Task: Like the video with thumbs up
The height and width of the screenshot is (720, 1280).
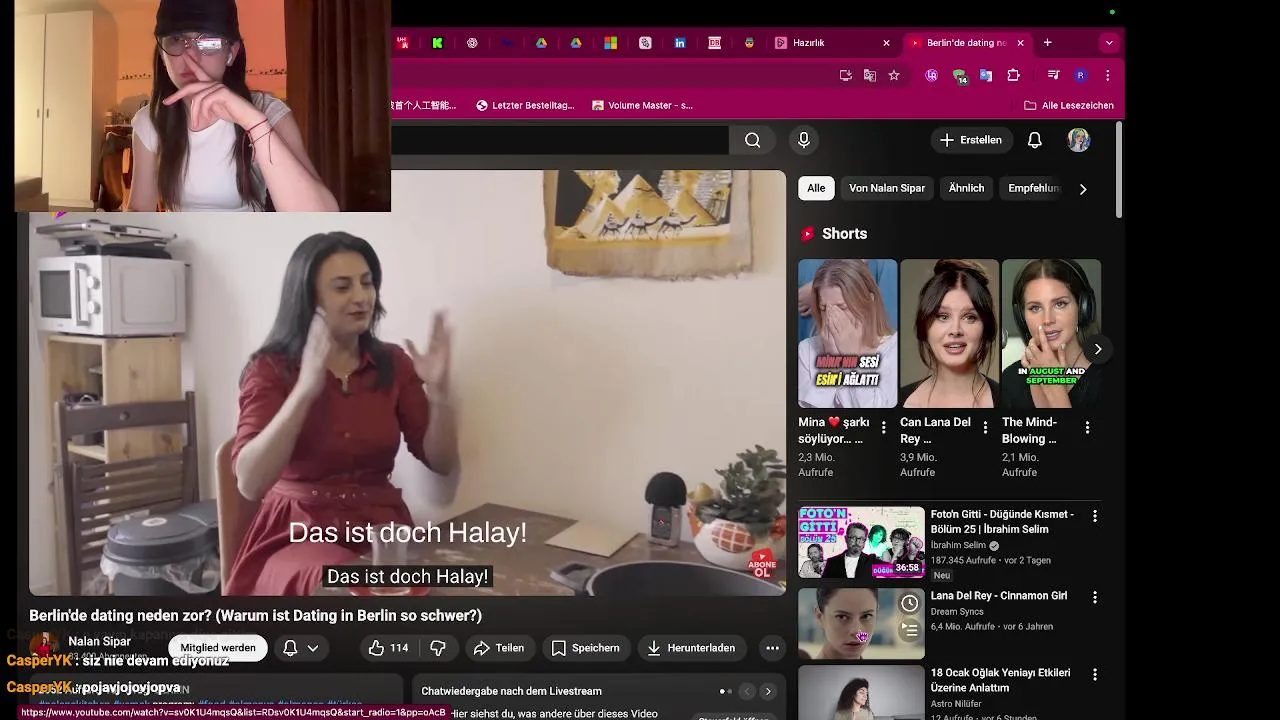Action: [x=388, y=648]
